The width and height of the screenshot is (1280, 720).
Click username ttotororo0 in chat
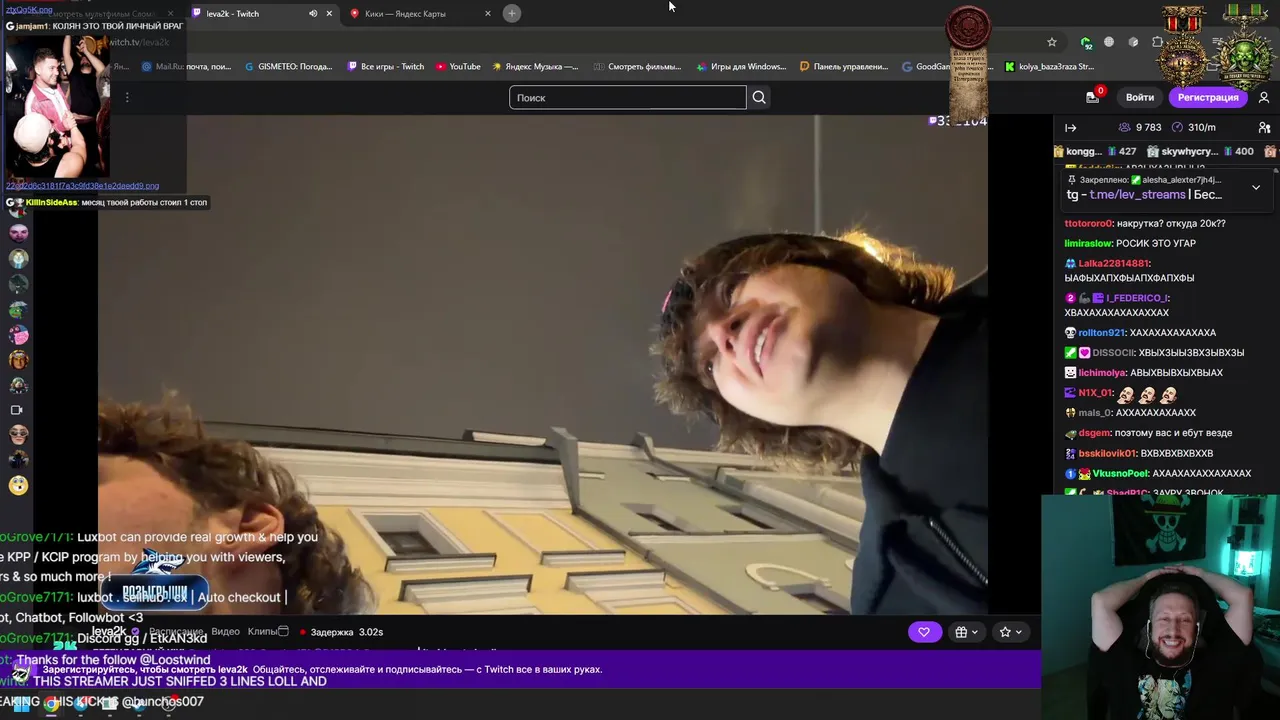(x=1088, y=224)
